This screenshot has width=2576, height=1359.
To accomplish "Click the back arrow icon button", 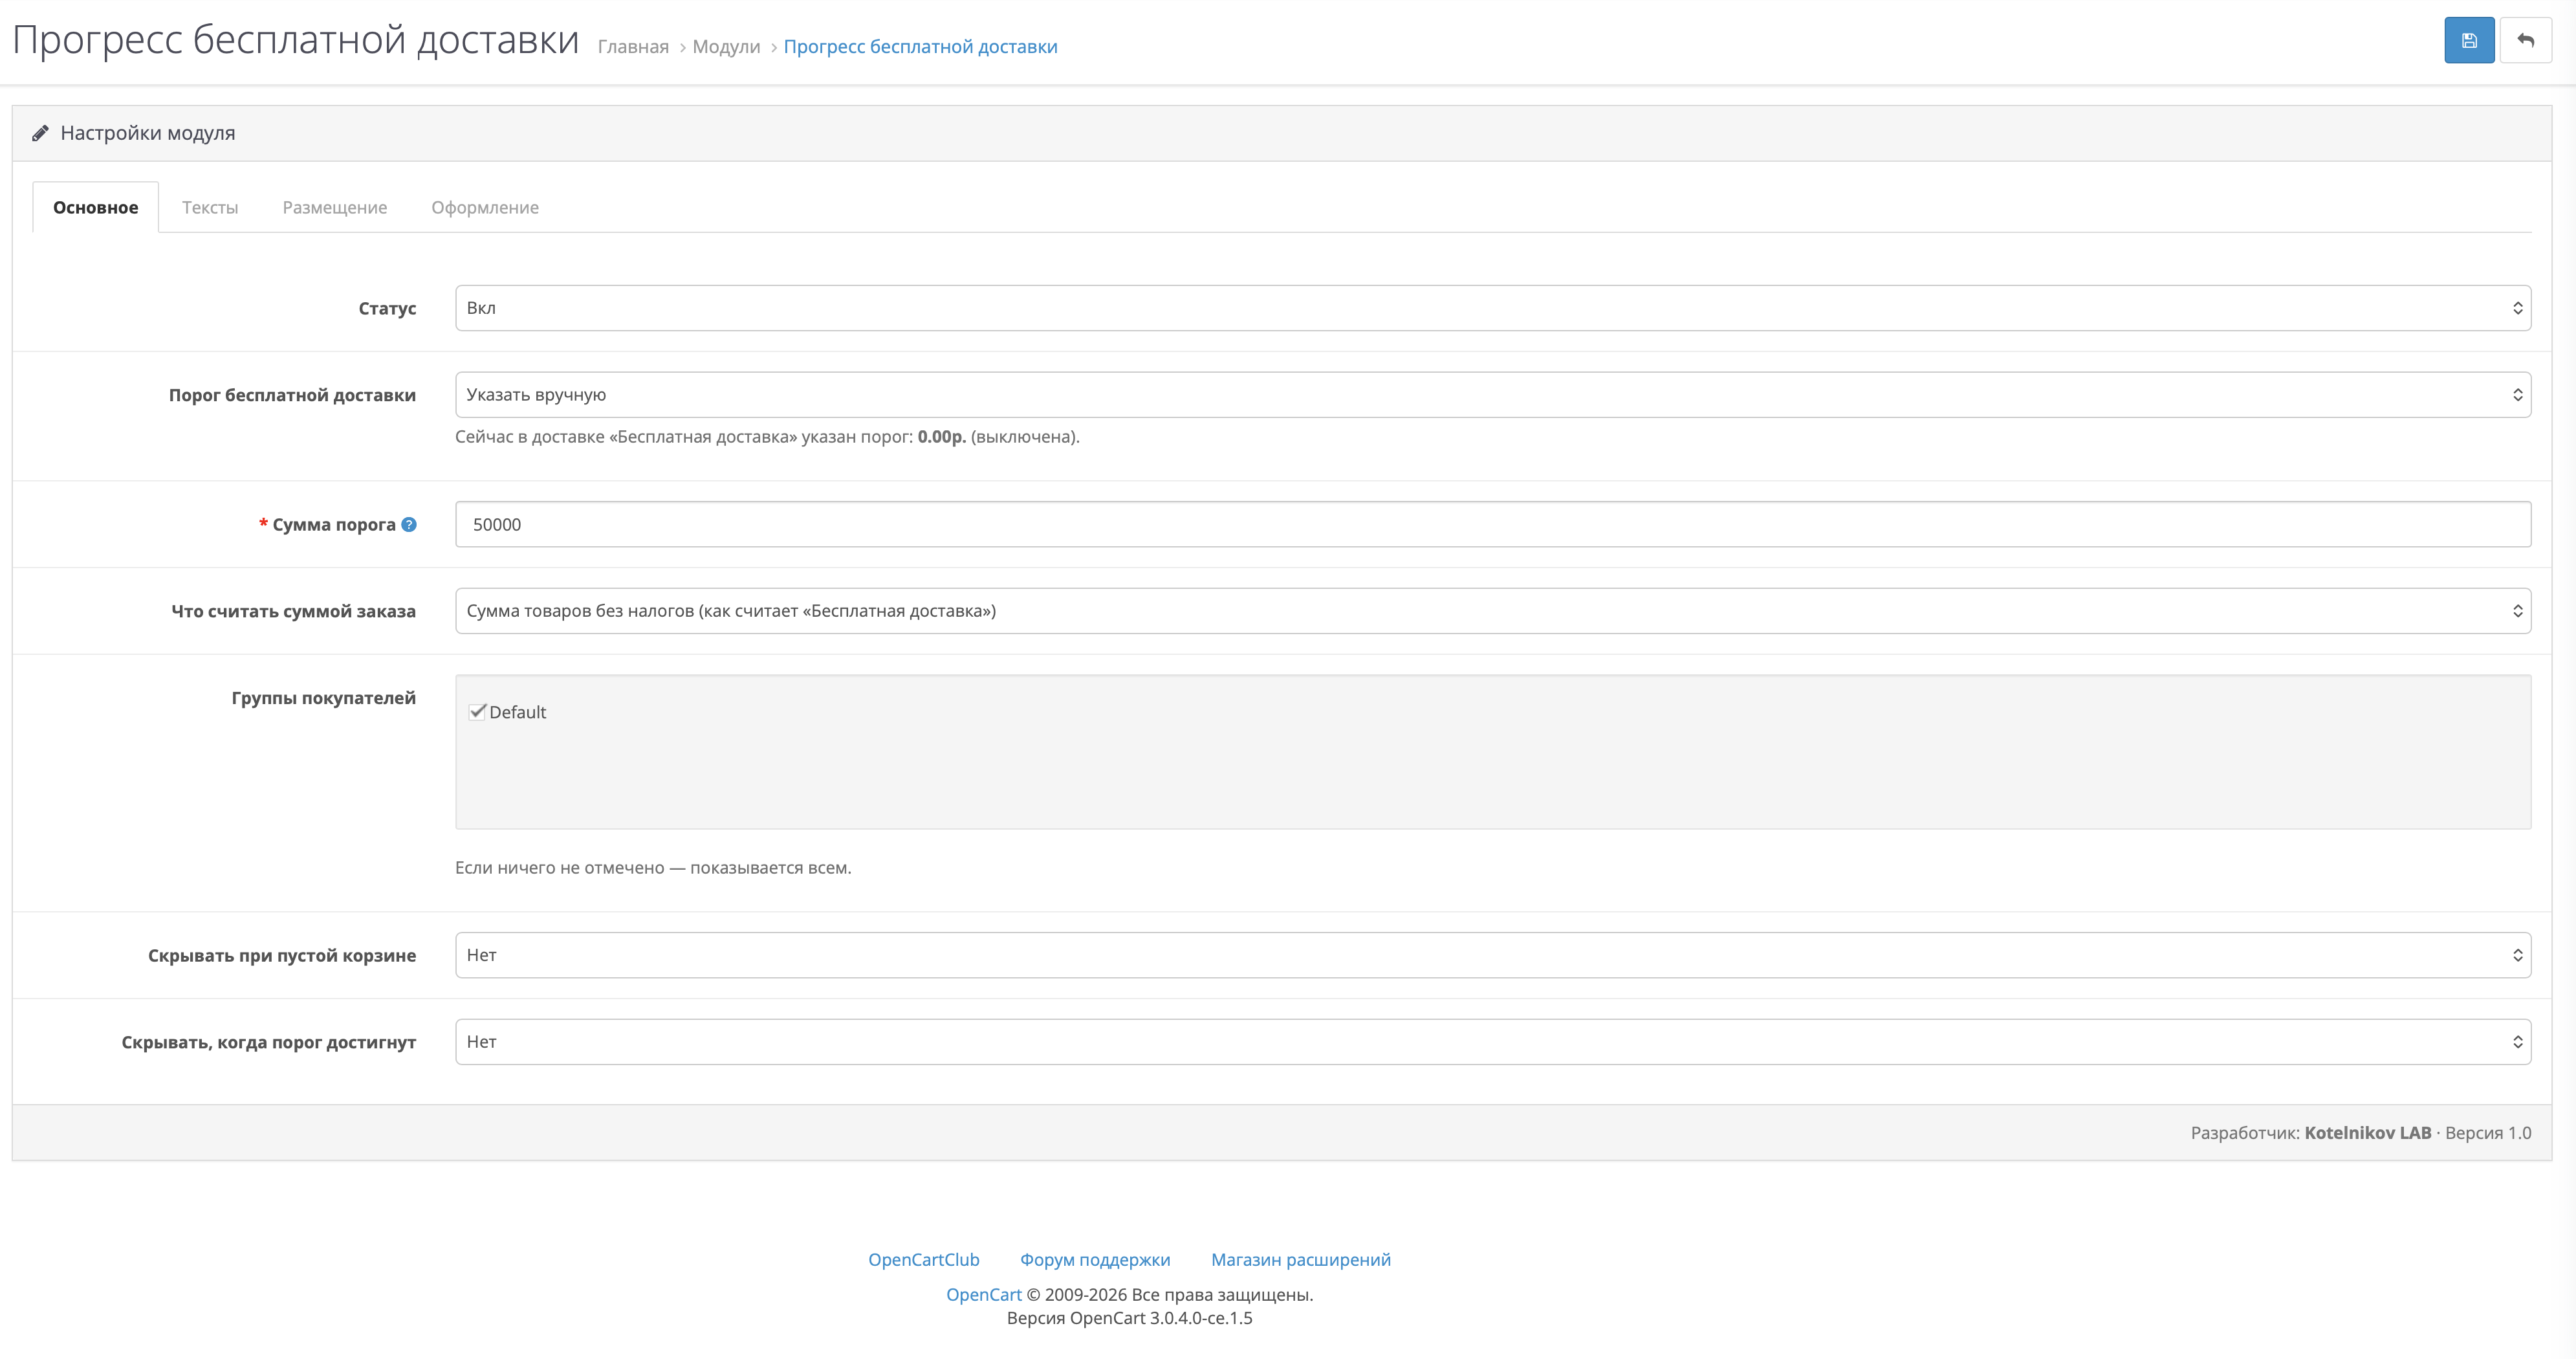I will (x=2526, y=41).
